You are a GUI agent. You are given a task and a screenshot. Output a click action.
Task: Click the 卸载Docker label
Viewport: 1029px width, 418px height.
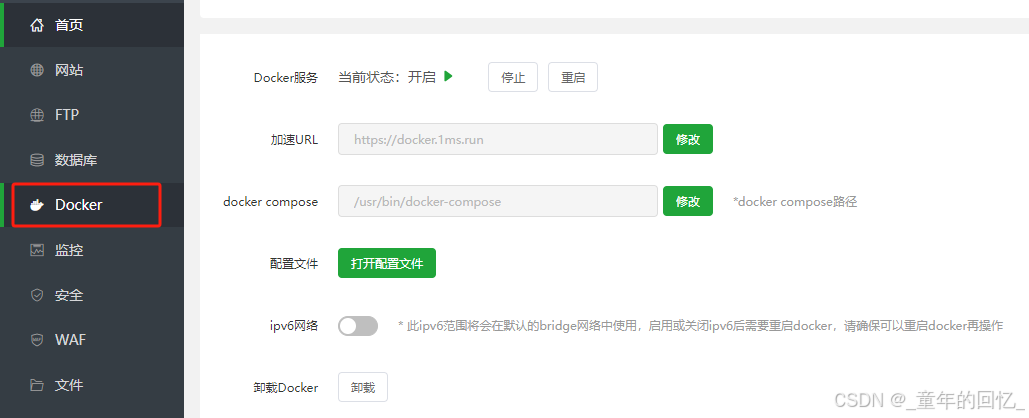[285, 388]
